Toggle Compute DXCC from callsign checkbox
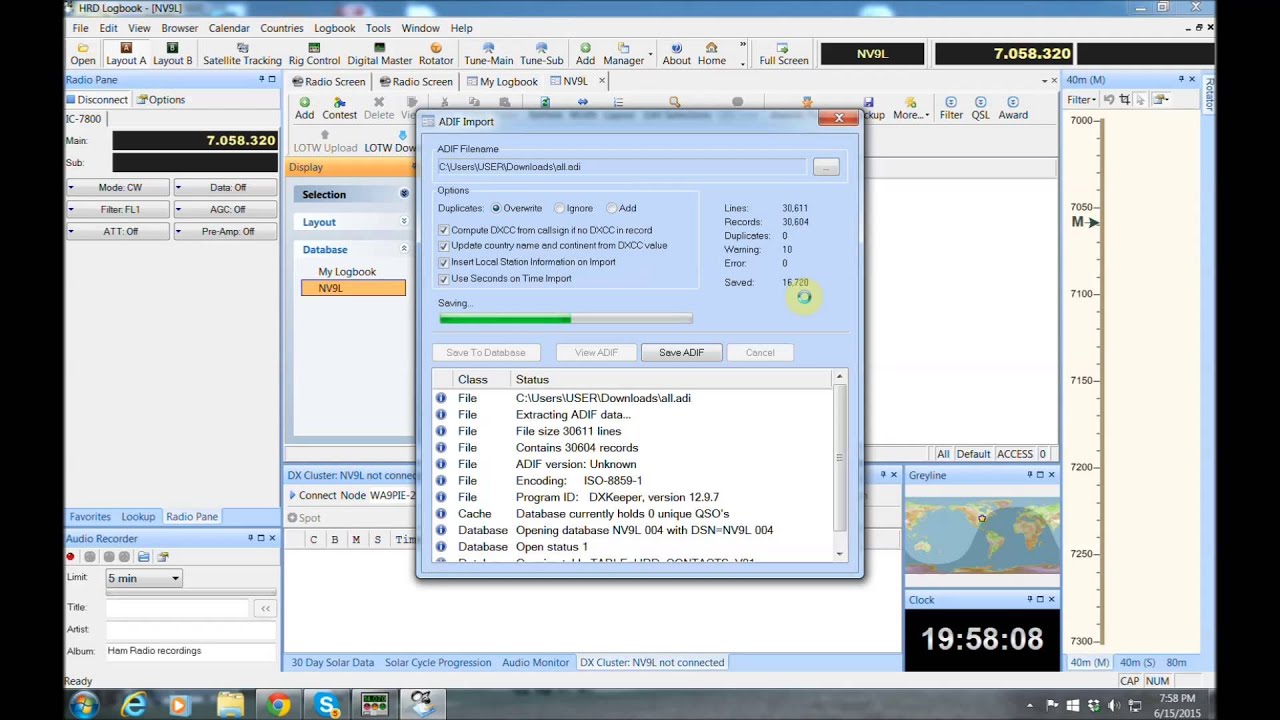The image size is (1280, 720). point(444,230)
